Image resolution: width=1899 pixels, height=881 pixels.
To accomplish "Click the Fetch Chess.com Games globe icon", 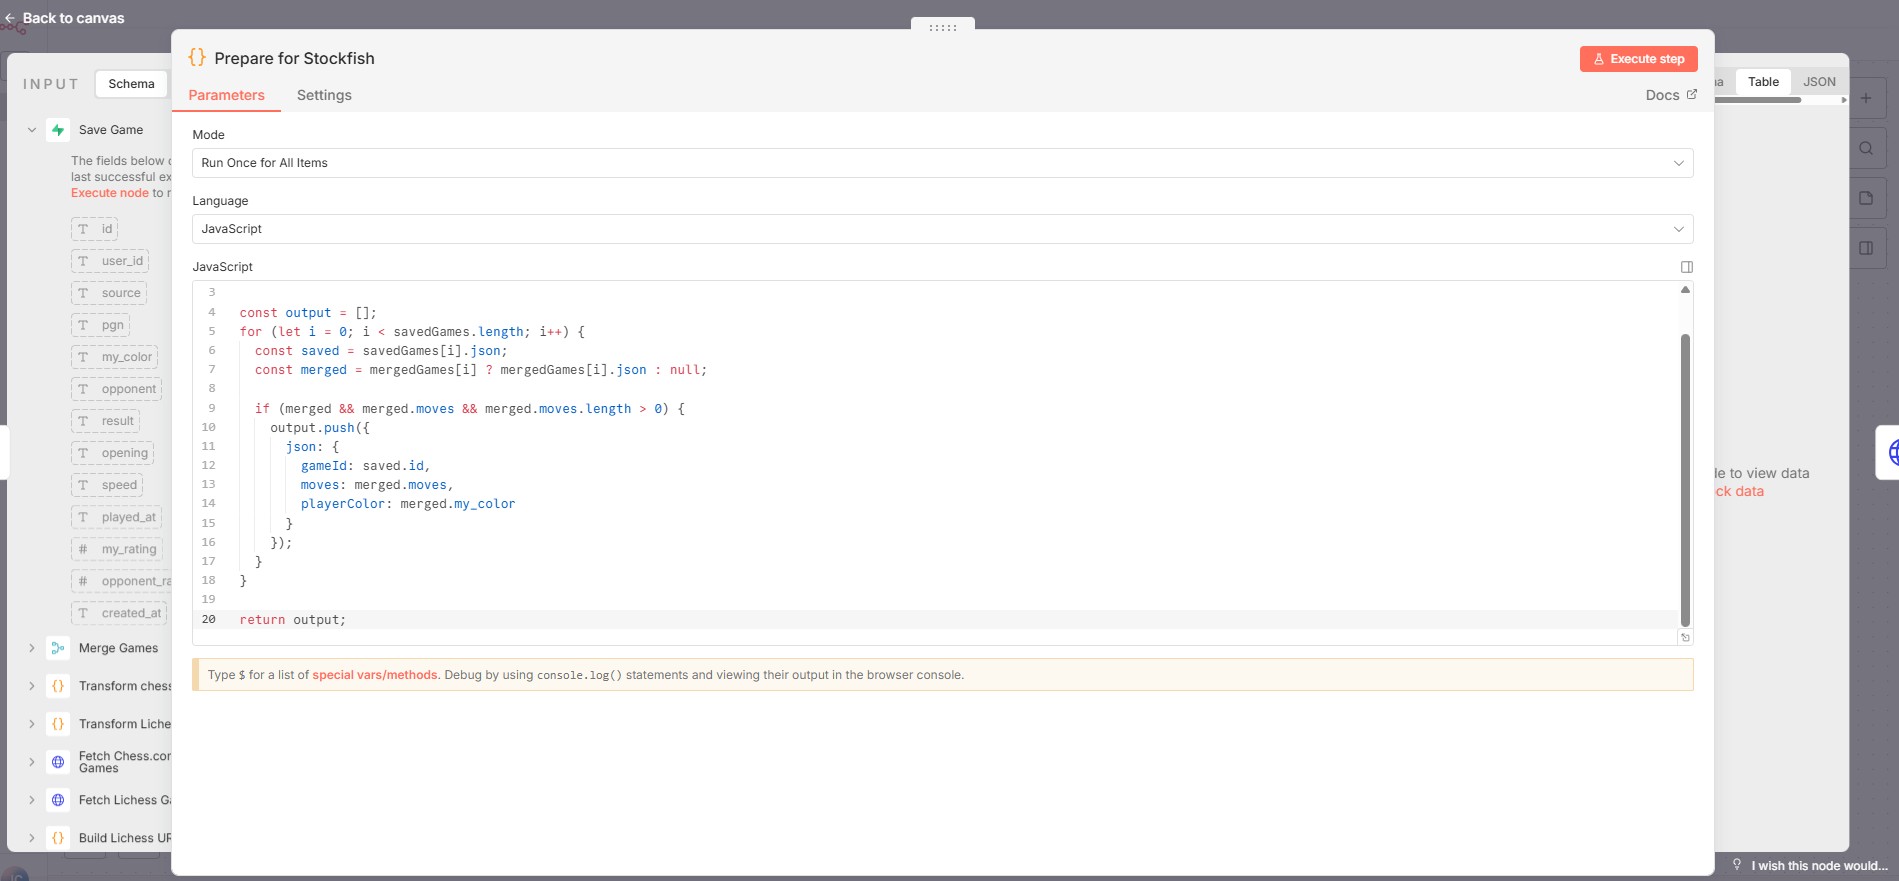I will coord(58,762).
